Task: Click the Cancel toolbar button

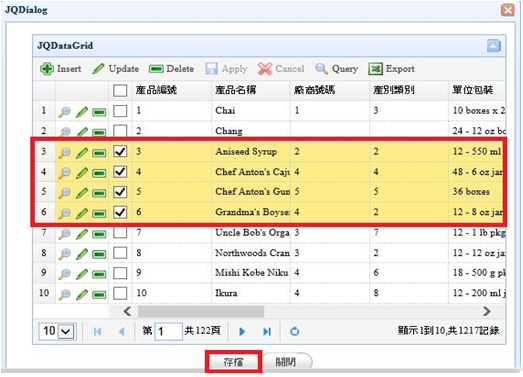Action: tap(281, 69)
